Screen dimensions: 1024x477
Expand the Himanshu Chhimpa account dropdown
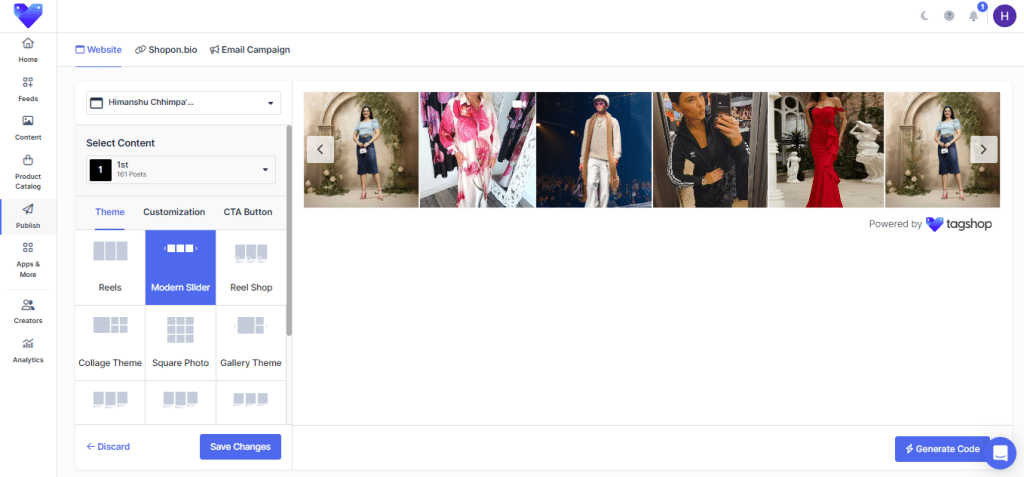183,103
